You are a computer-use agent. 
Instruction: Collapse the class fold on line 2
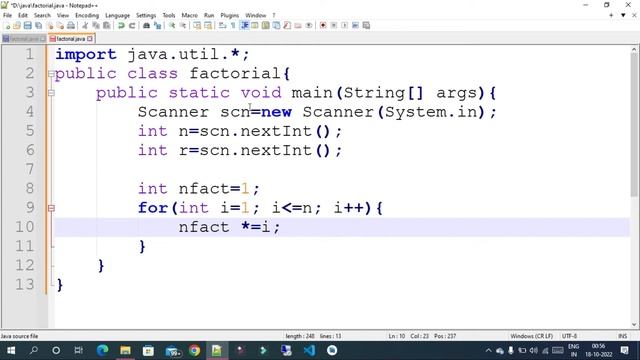[x=51, y=74]
